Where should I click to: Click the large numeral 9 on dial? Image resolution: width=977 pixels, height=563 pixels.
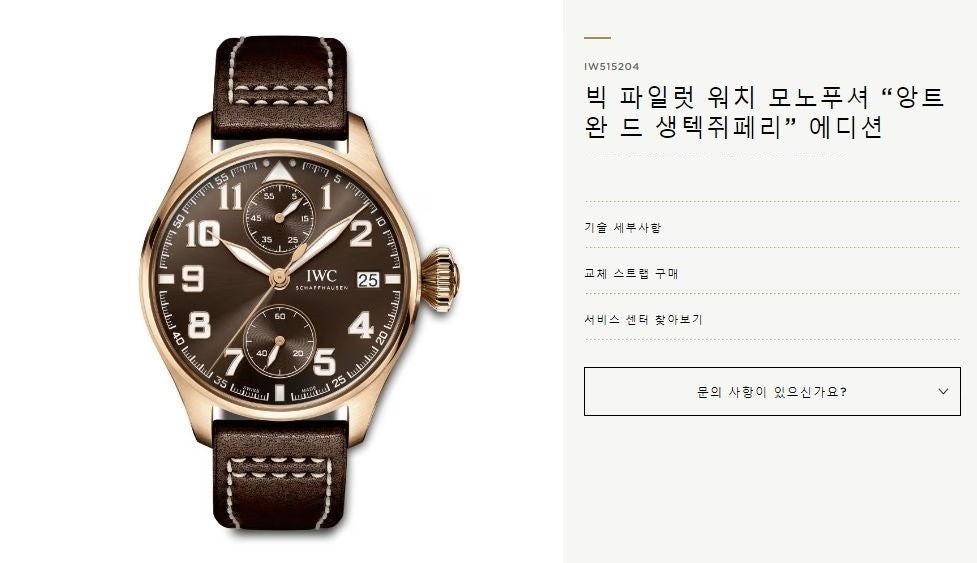coord(193,278)
